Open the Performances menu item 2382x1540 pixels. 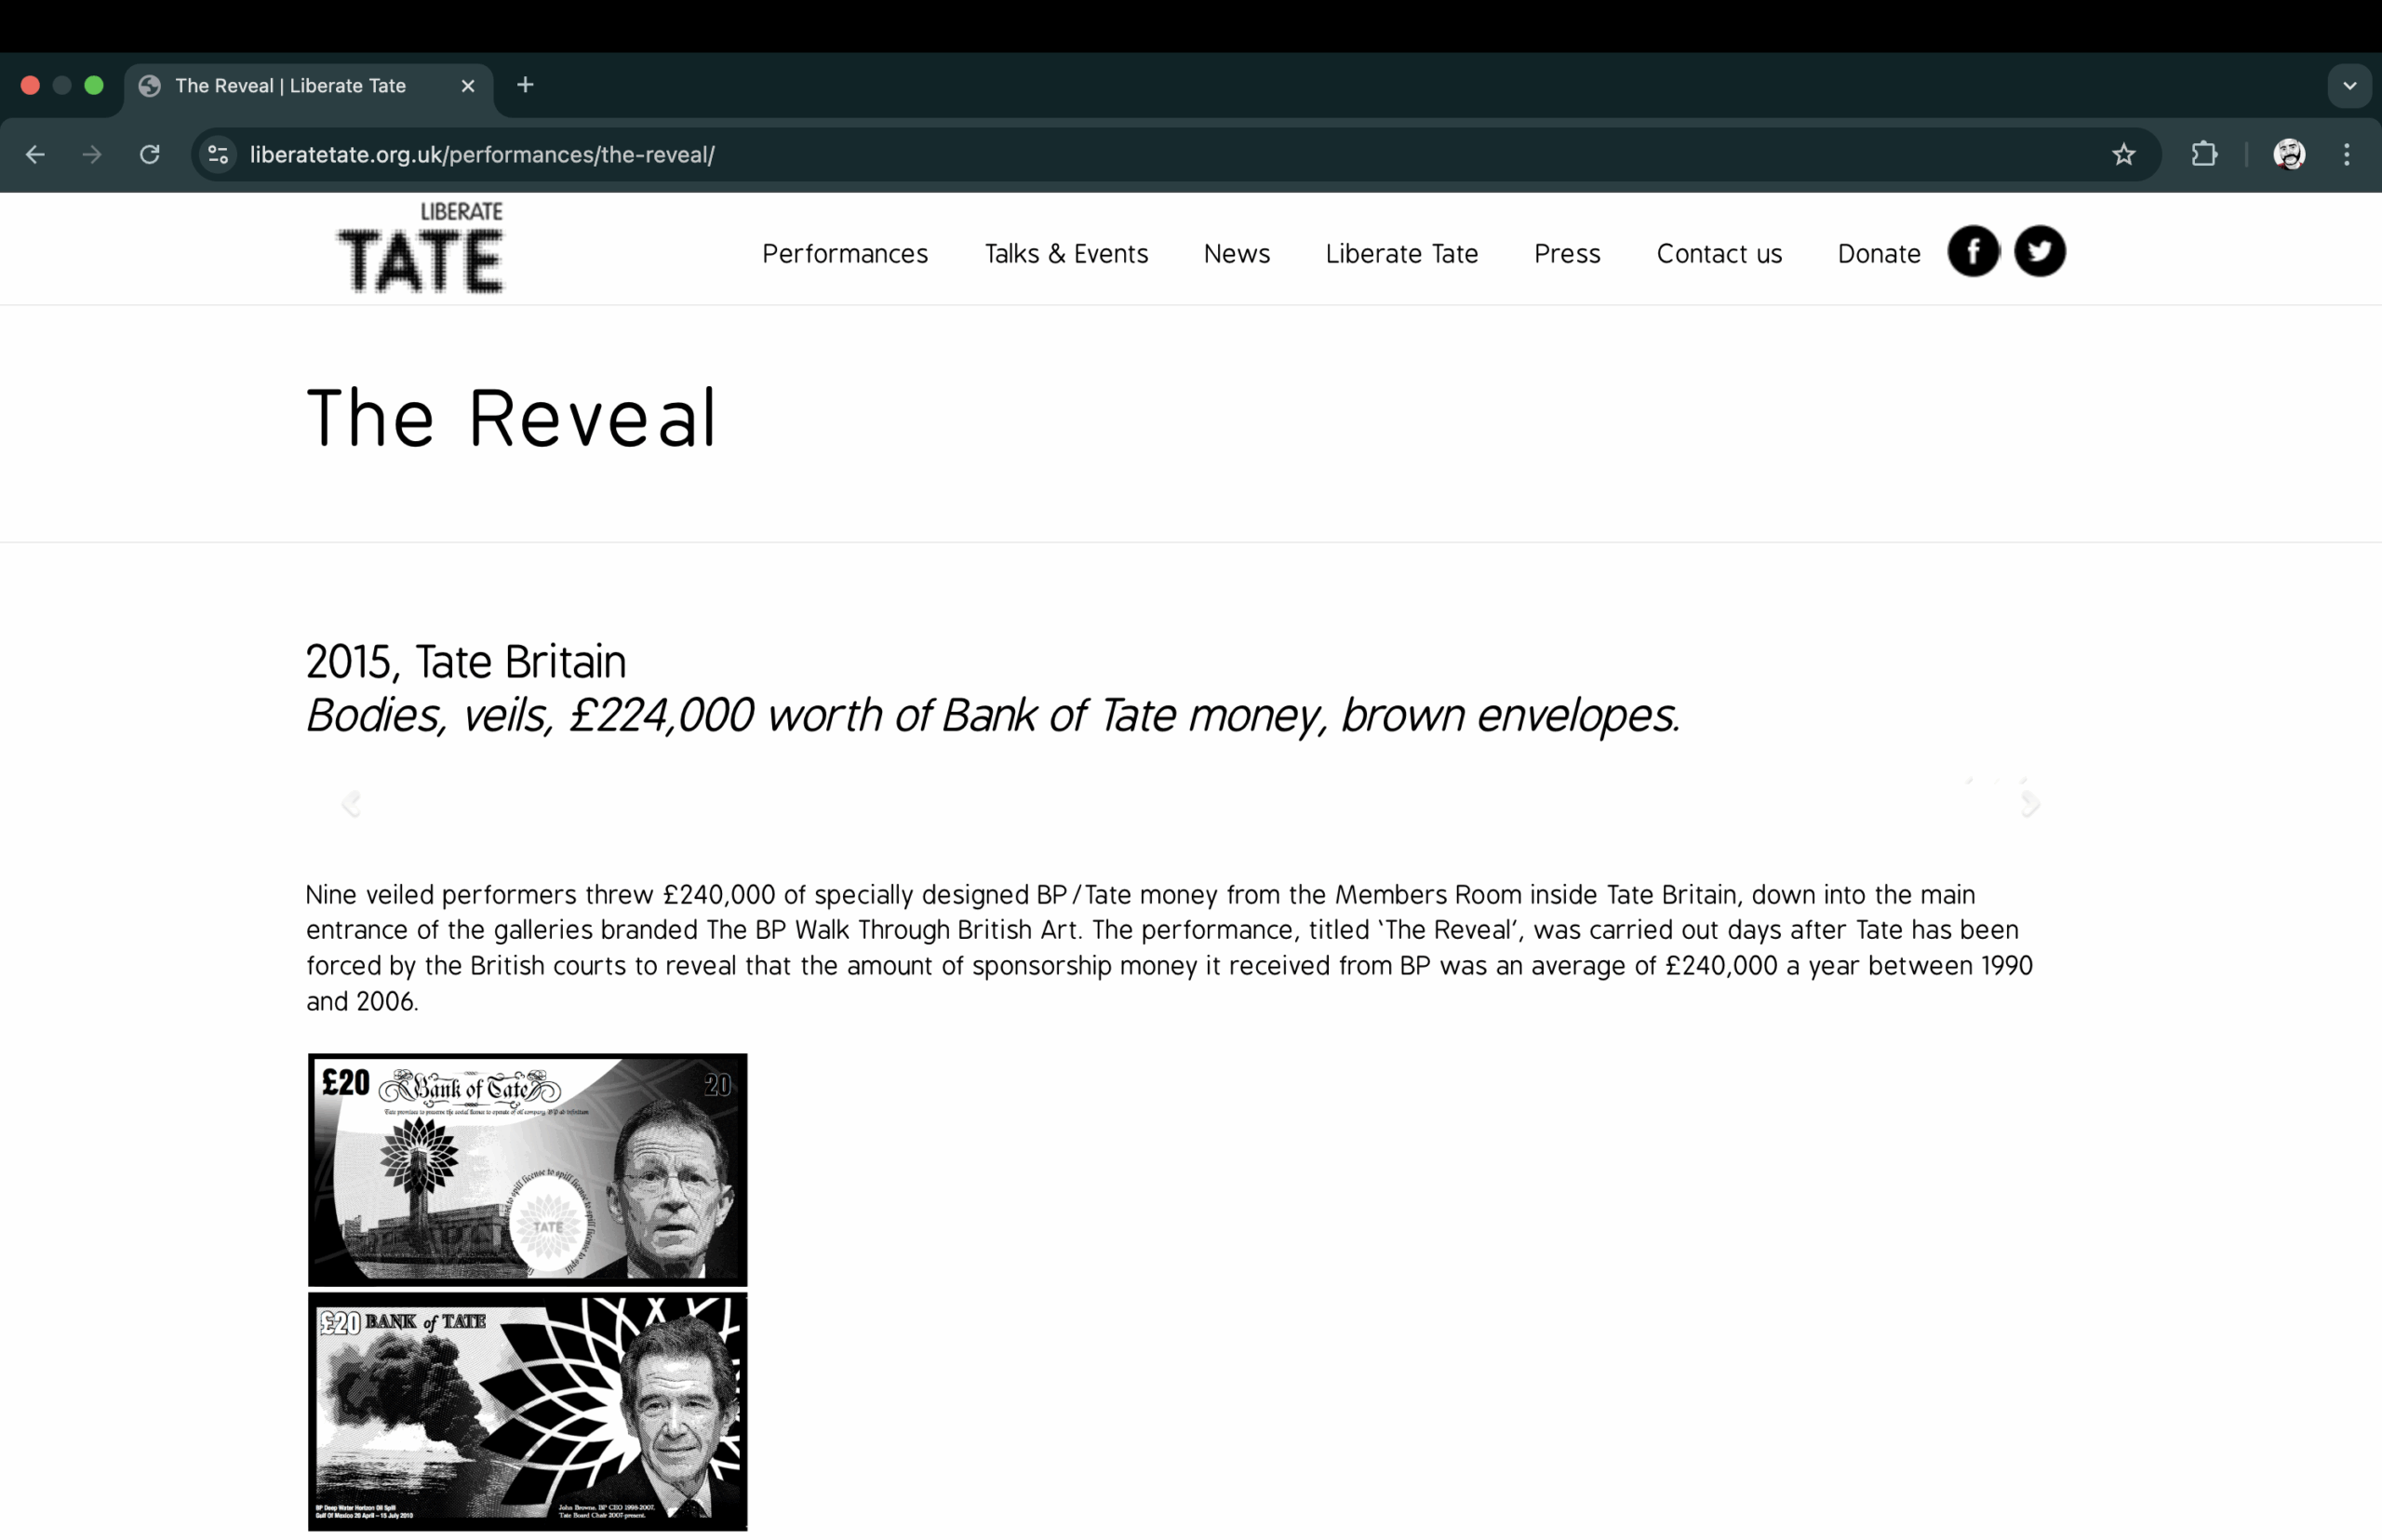pyautogui.click(x=844, y=254)
